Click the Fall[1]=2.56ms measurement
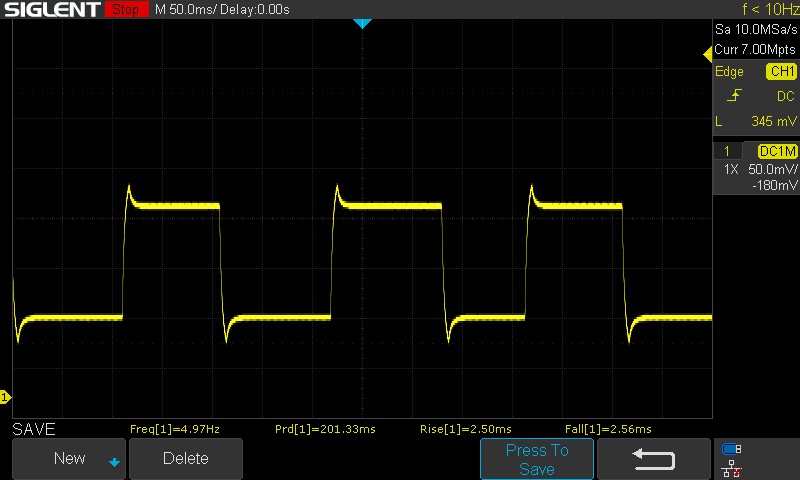The width and height of the screenshot is (800, 480). click(x=608, y=429)
